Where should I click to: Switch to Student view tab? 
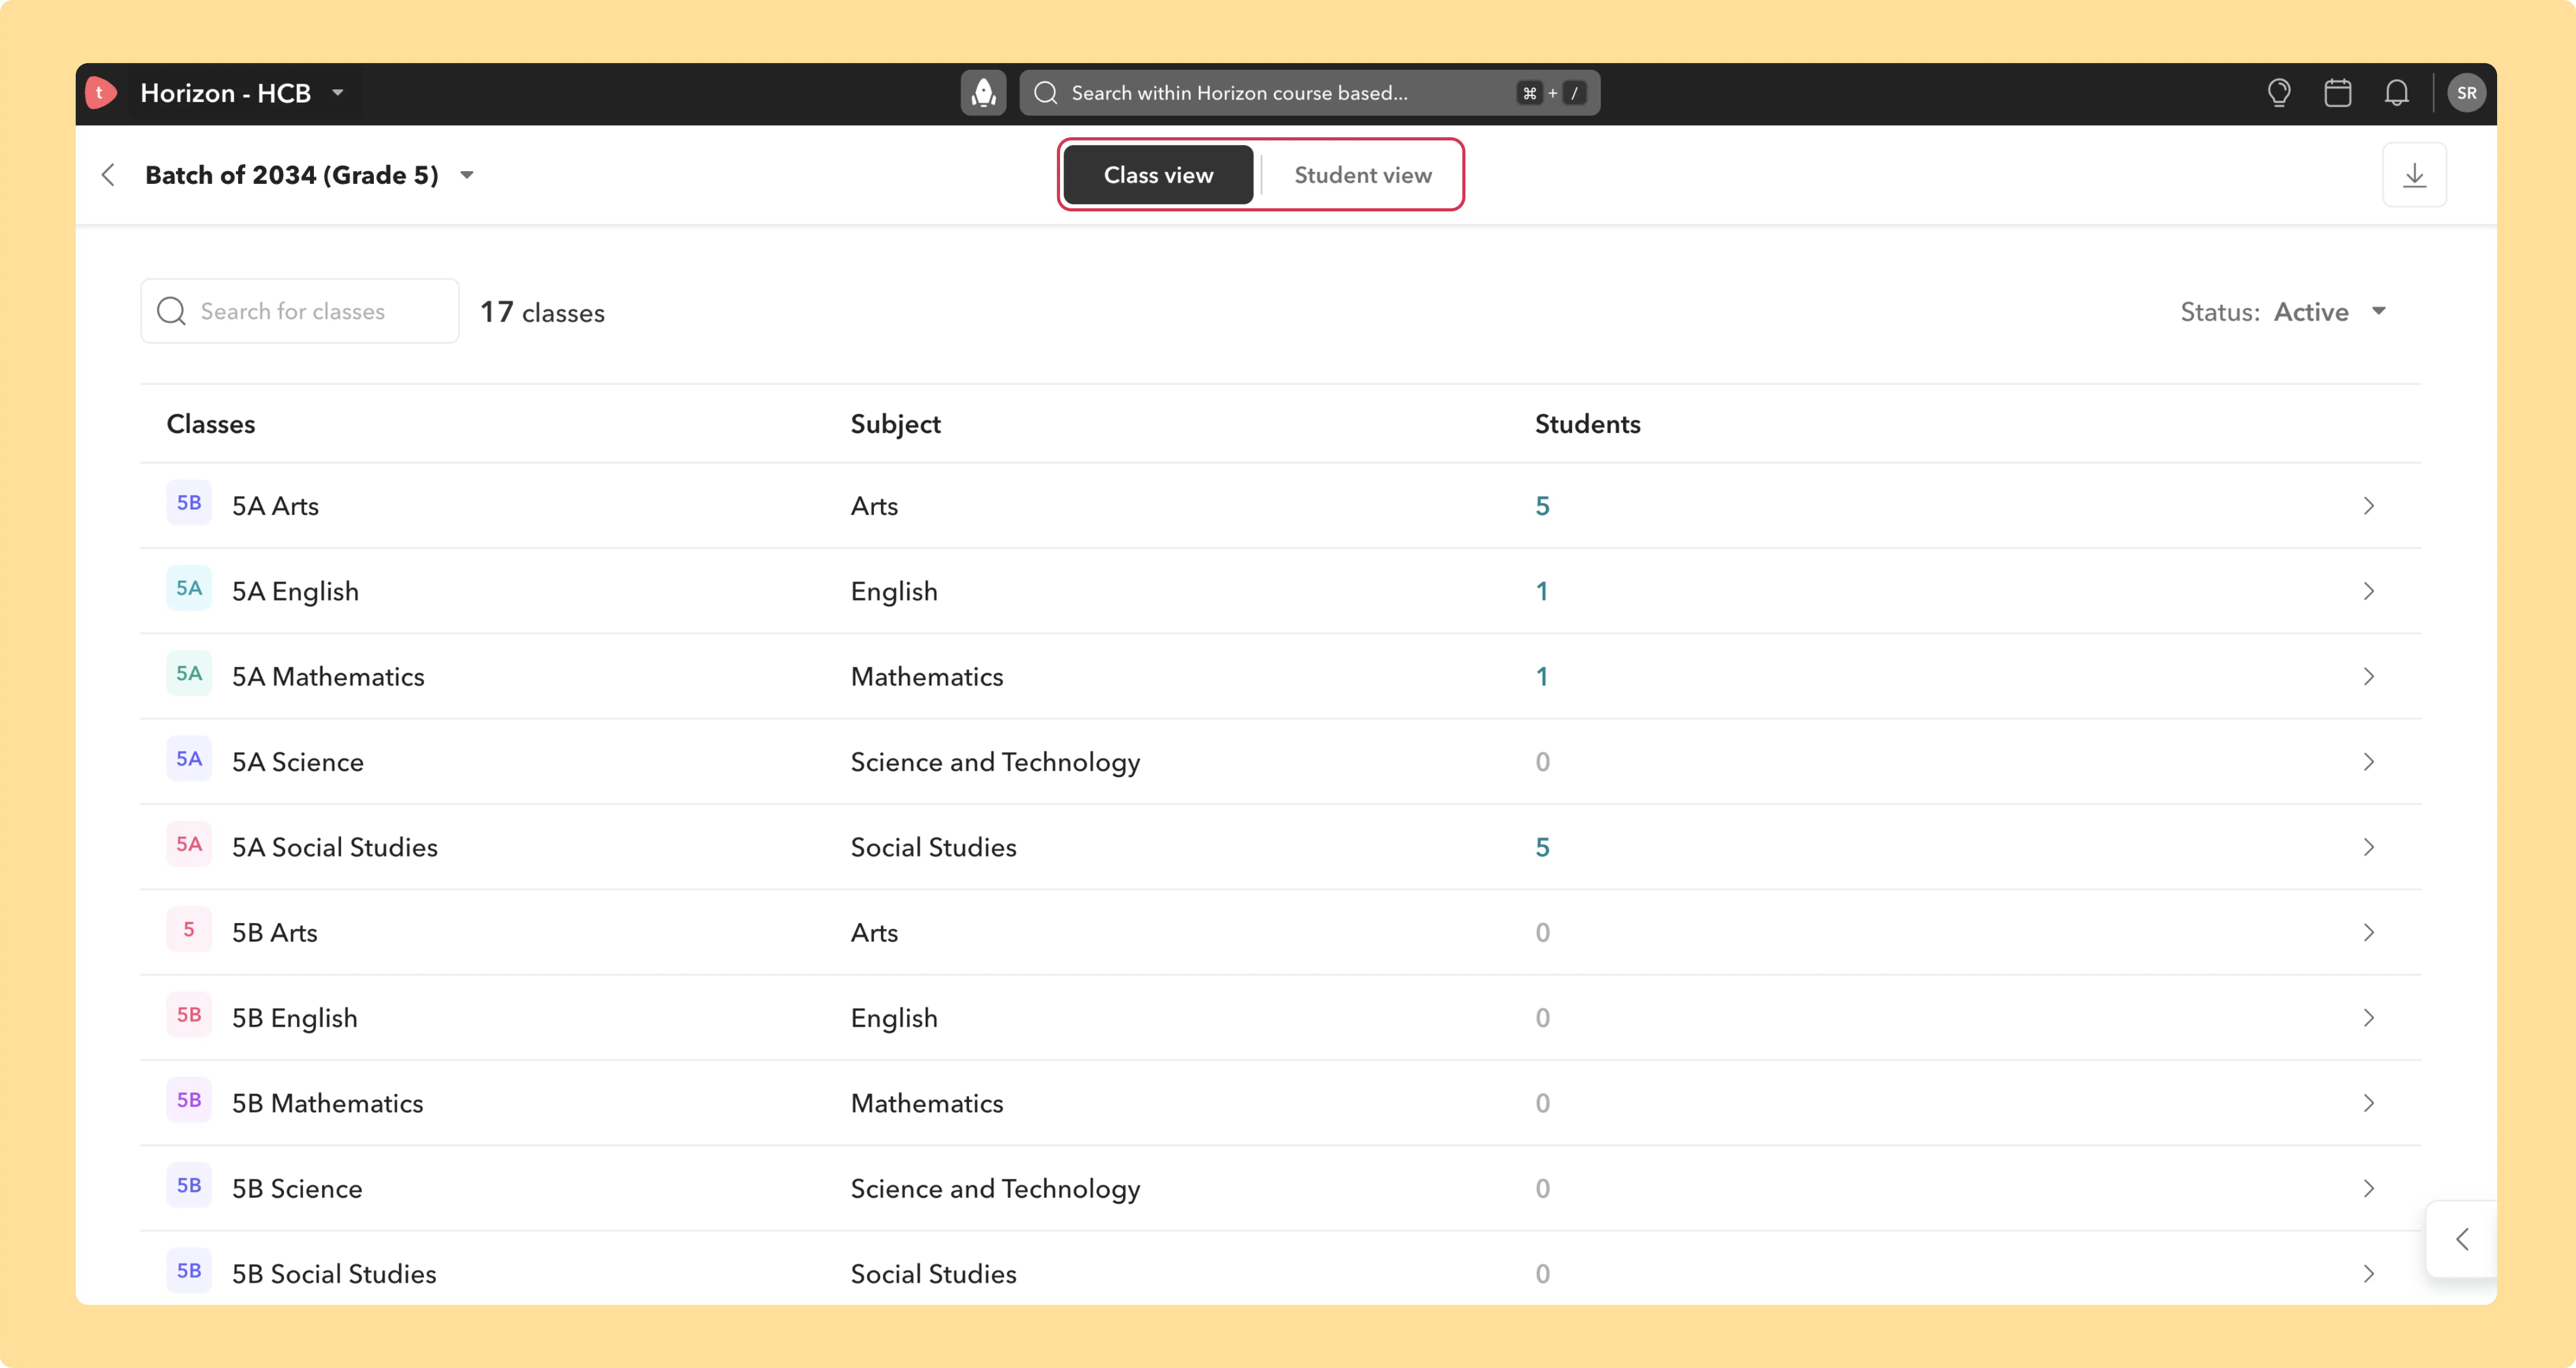(x=1363, y=175)
